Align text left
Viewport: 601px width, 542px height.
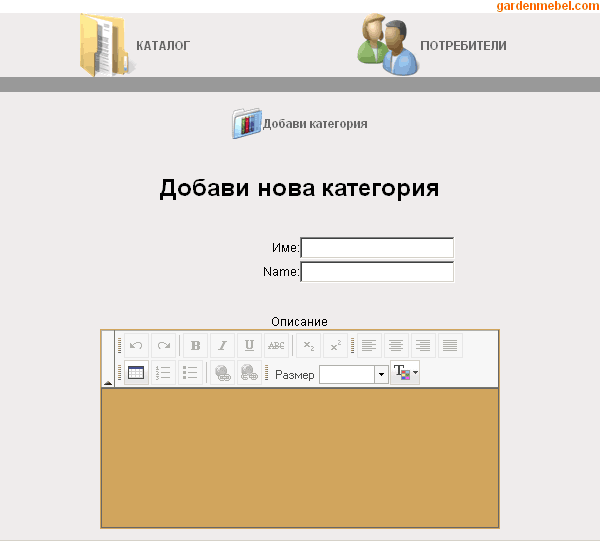[369, 345]
